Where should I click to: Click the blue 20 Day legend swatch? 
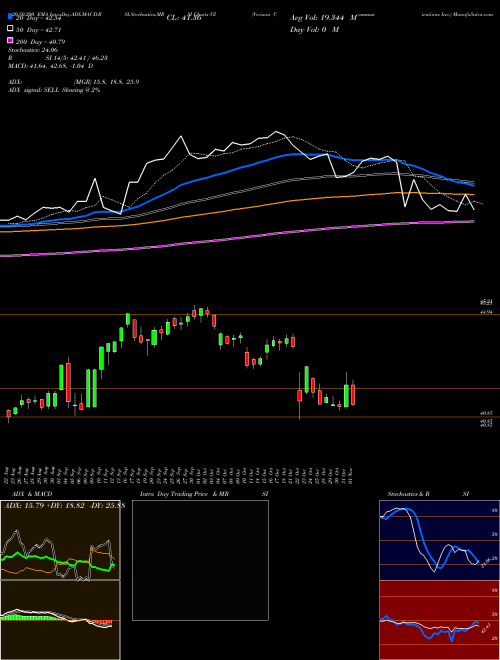coord(11,16)
